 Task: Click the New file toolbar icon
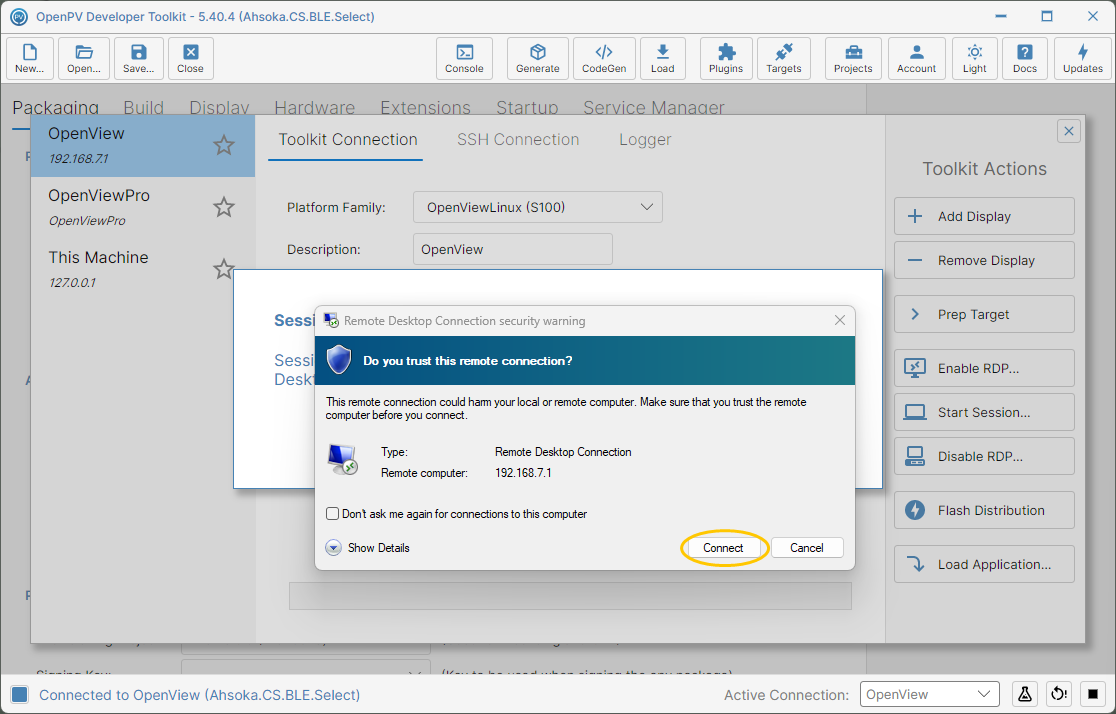30,58
